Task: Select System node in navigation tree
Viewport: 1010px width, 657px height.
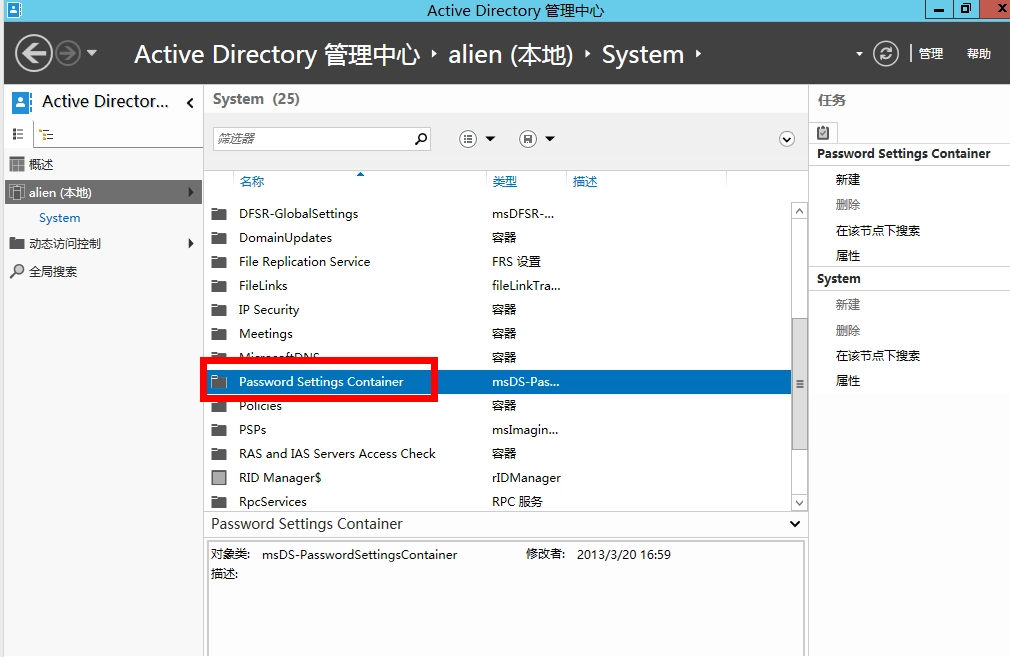Action: 60,218
